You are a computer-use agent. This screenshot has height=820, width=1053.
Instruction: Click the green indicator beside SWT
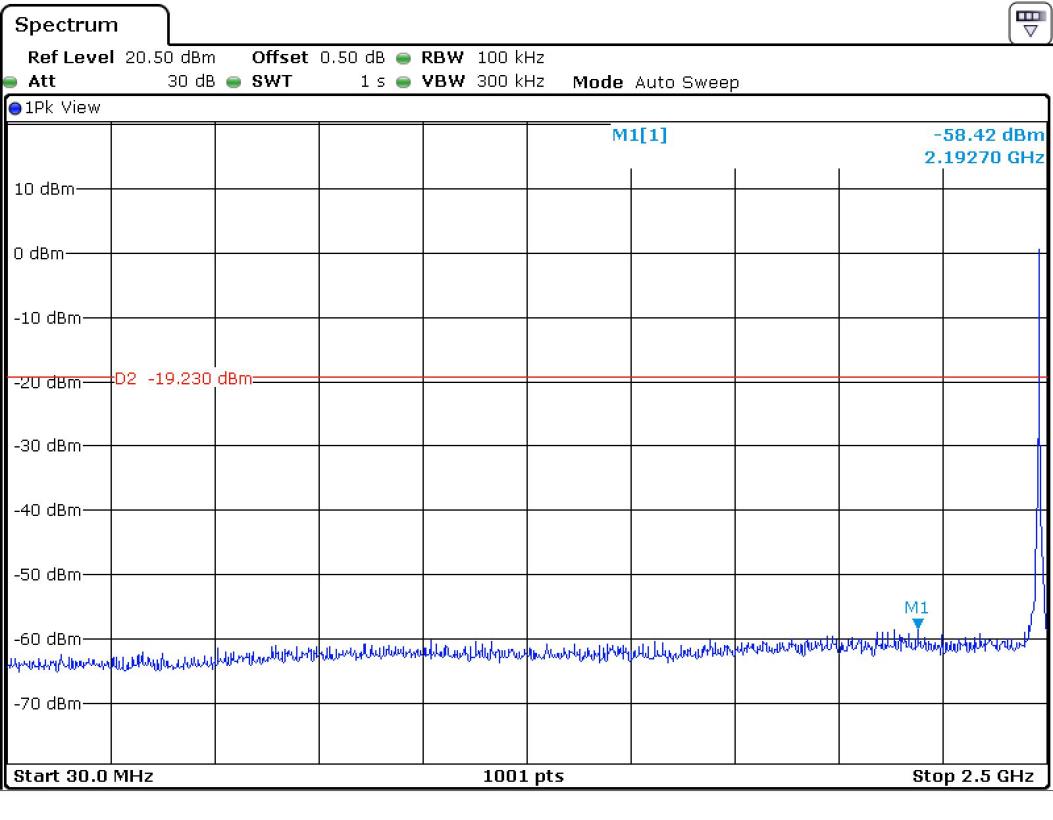233,82
